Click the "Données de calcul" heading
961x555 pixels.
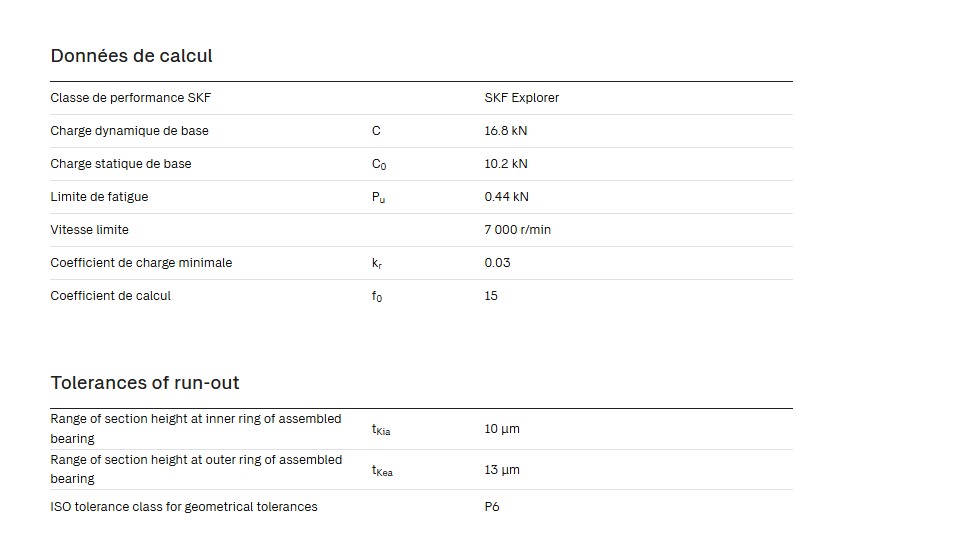point(131,56)
